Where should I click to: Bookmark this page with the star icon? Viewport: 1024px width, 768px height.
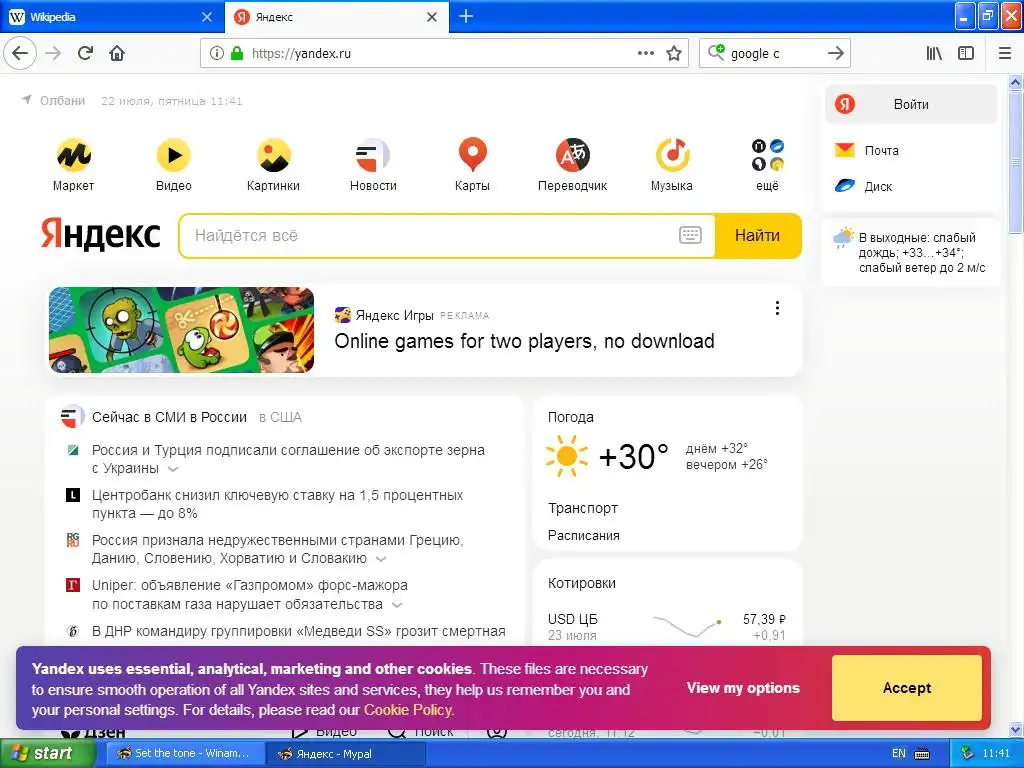[674, 54]
